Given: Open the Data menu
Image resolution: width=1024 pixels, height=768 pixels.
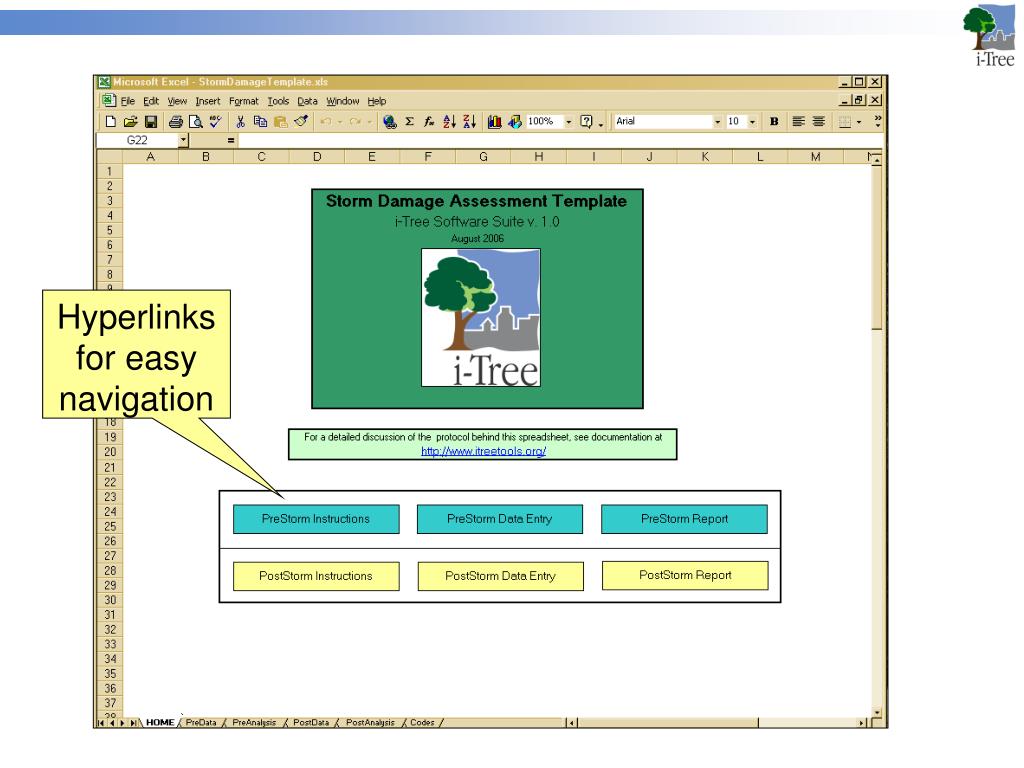Looking at the screenshot, I should 308,101.
